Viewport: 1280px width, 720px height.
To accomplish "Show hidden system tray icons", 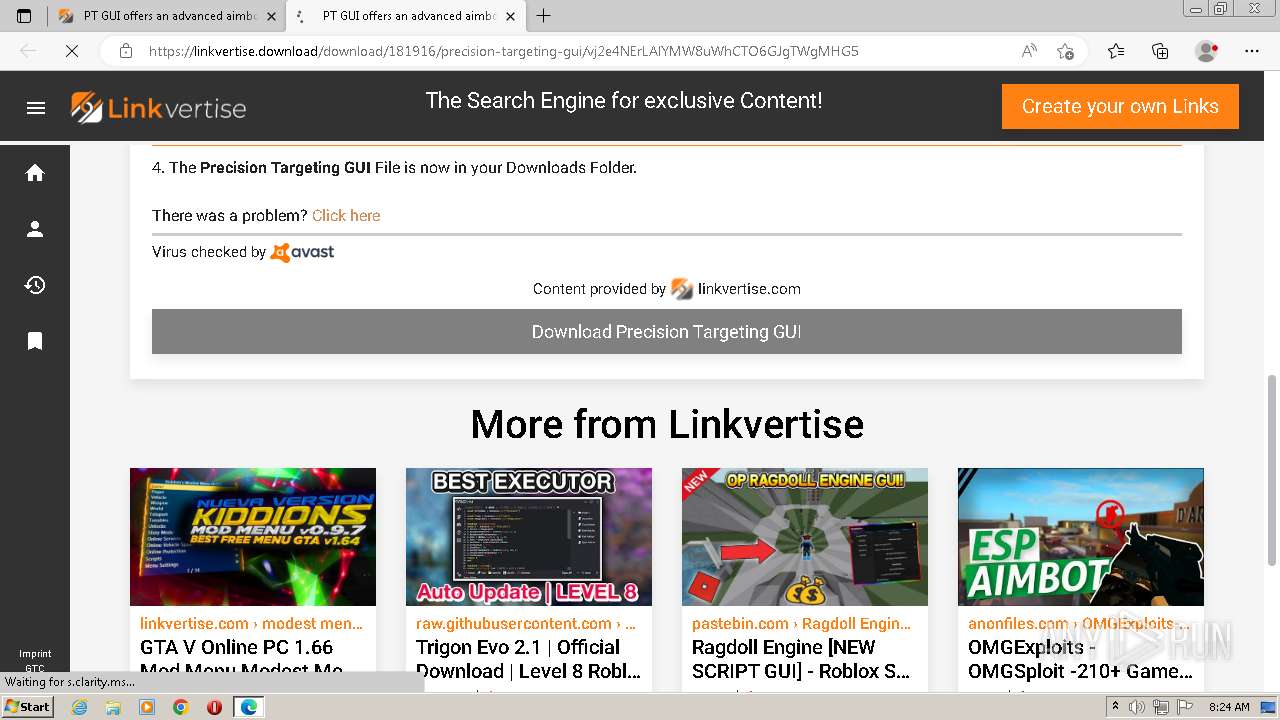I will [1116, 707].
